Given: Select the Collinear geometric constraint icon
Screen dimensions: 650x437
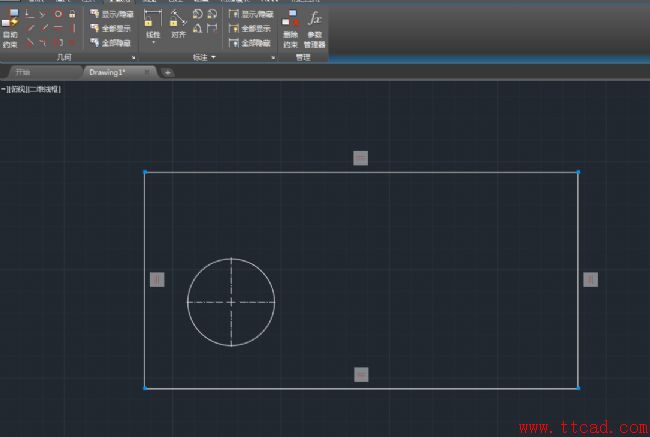Looking at the screenshot, I should [x=43, y=14].
